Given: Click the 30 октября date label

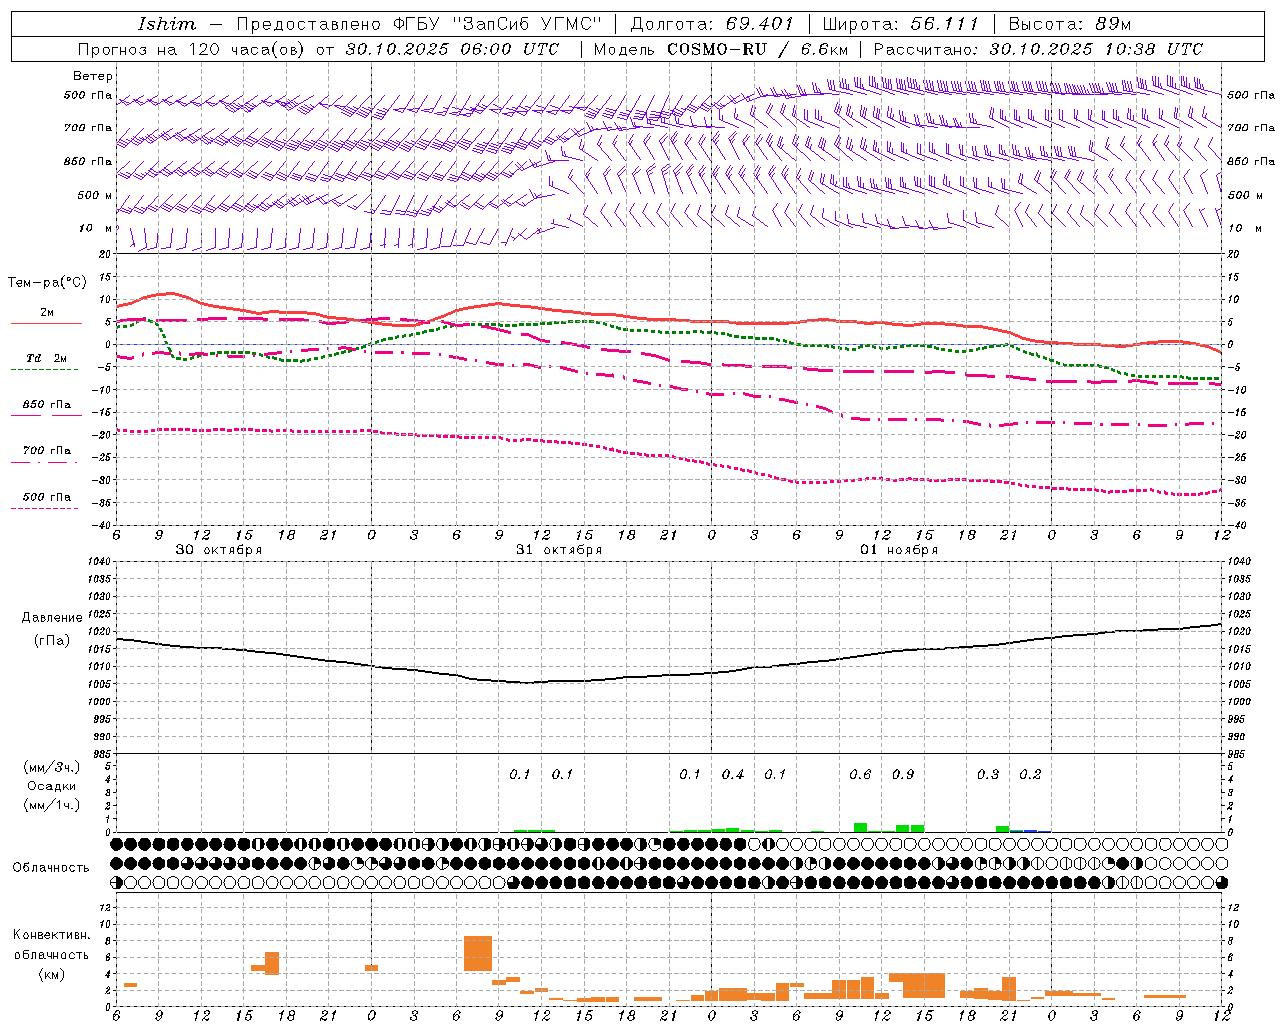Looking at the screenshot, I should (x=219, y=550).
